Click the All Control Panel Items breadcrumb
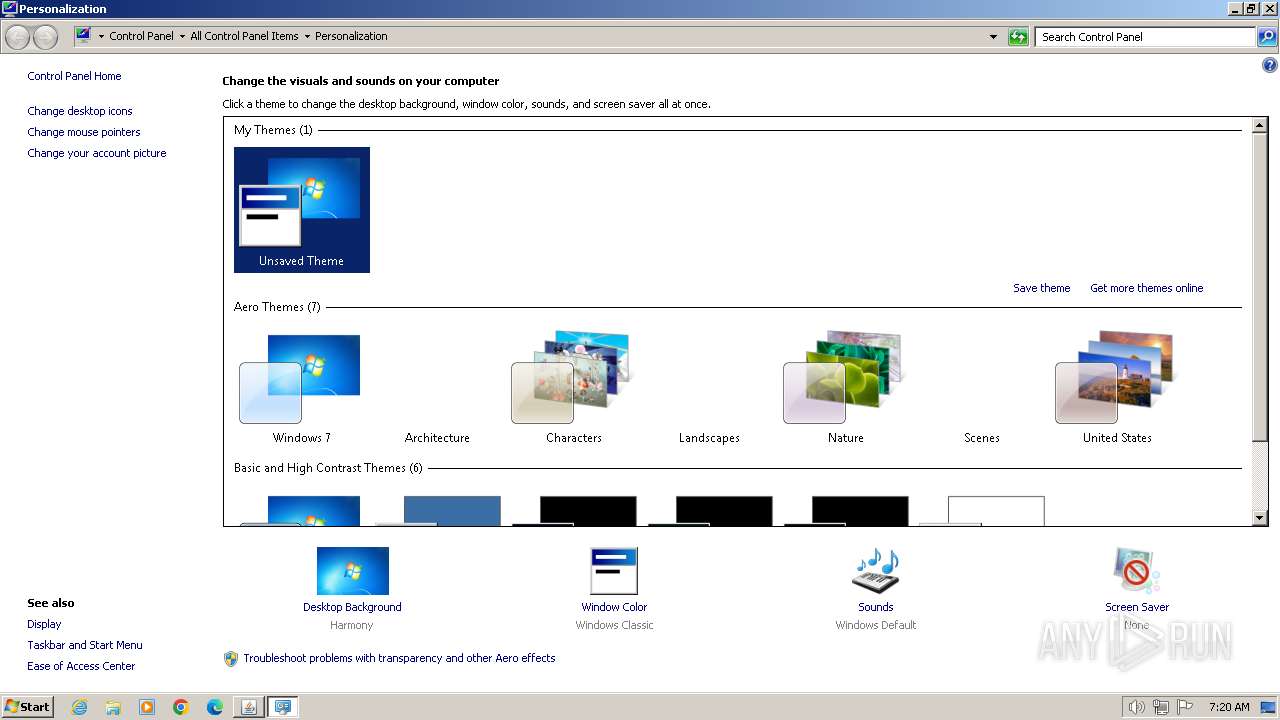The height and width of the screenshot is (720, 1280). tap(244, 36)
